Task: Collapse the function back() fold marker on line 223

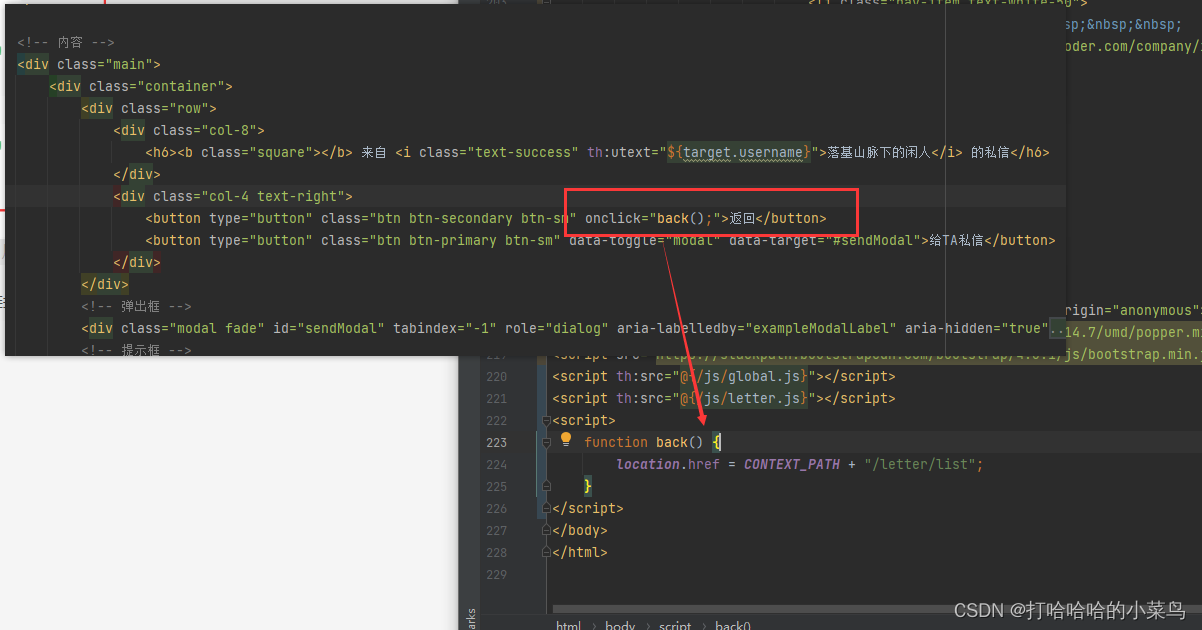Action: 546,442
